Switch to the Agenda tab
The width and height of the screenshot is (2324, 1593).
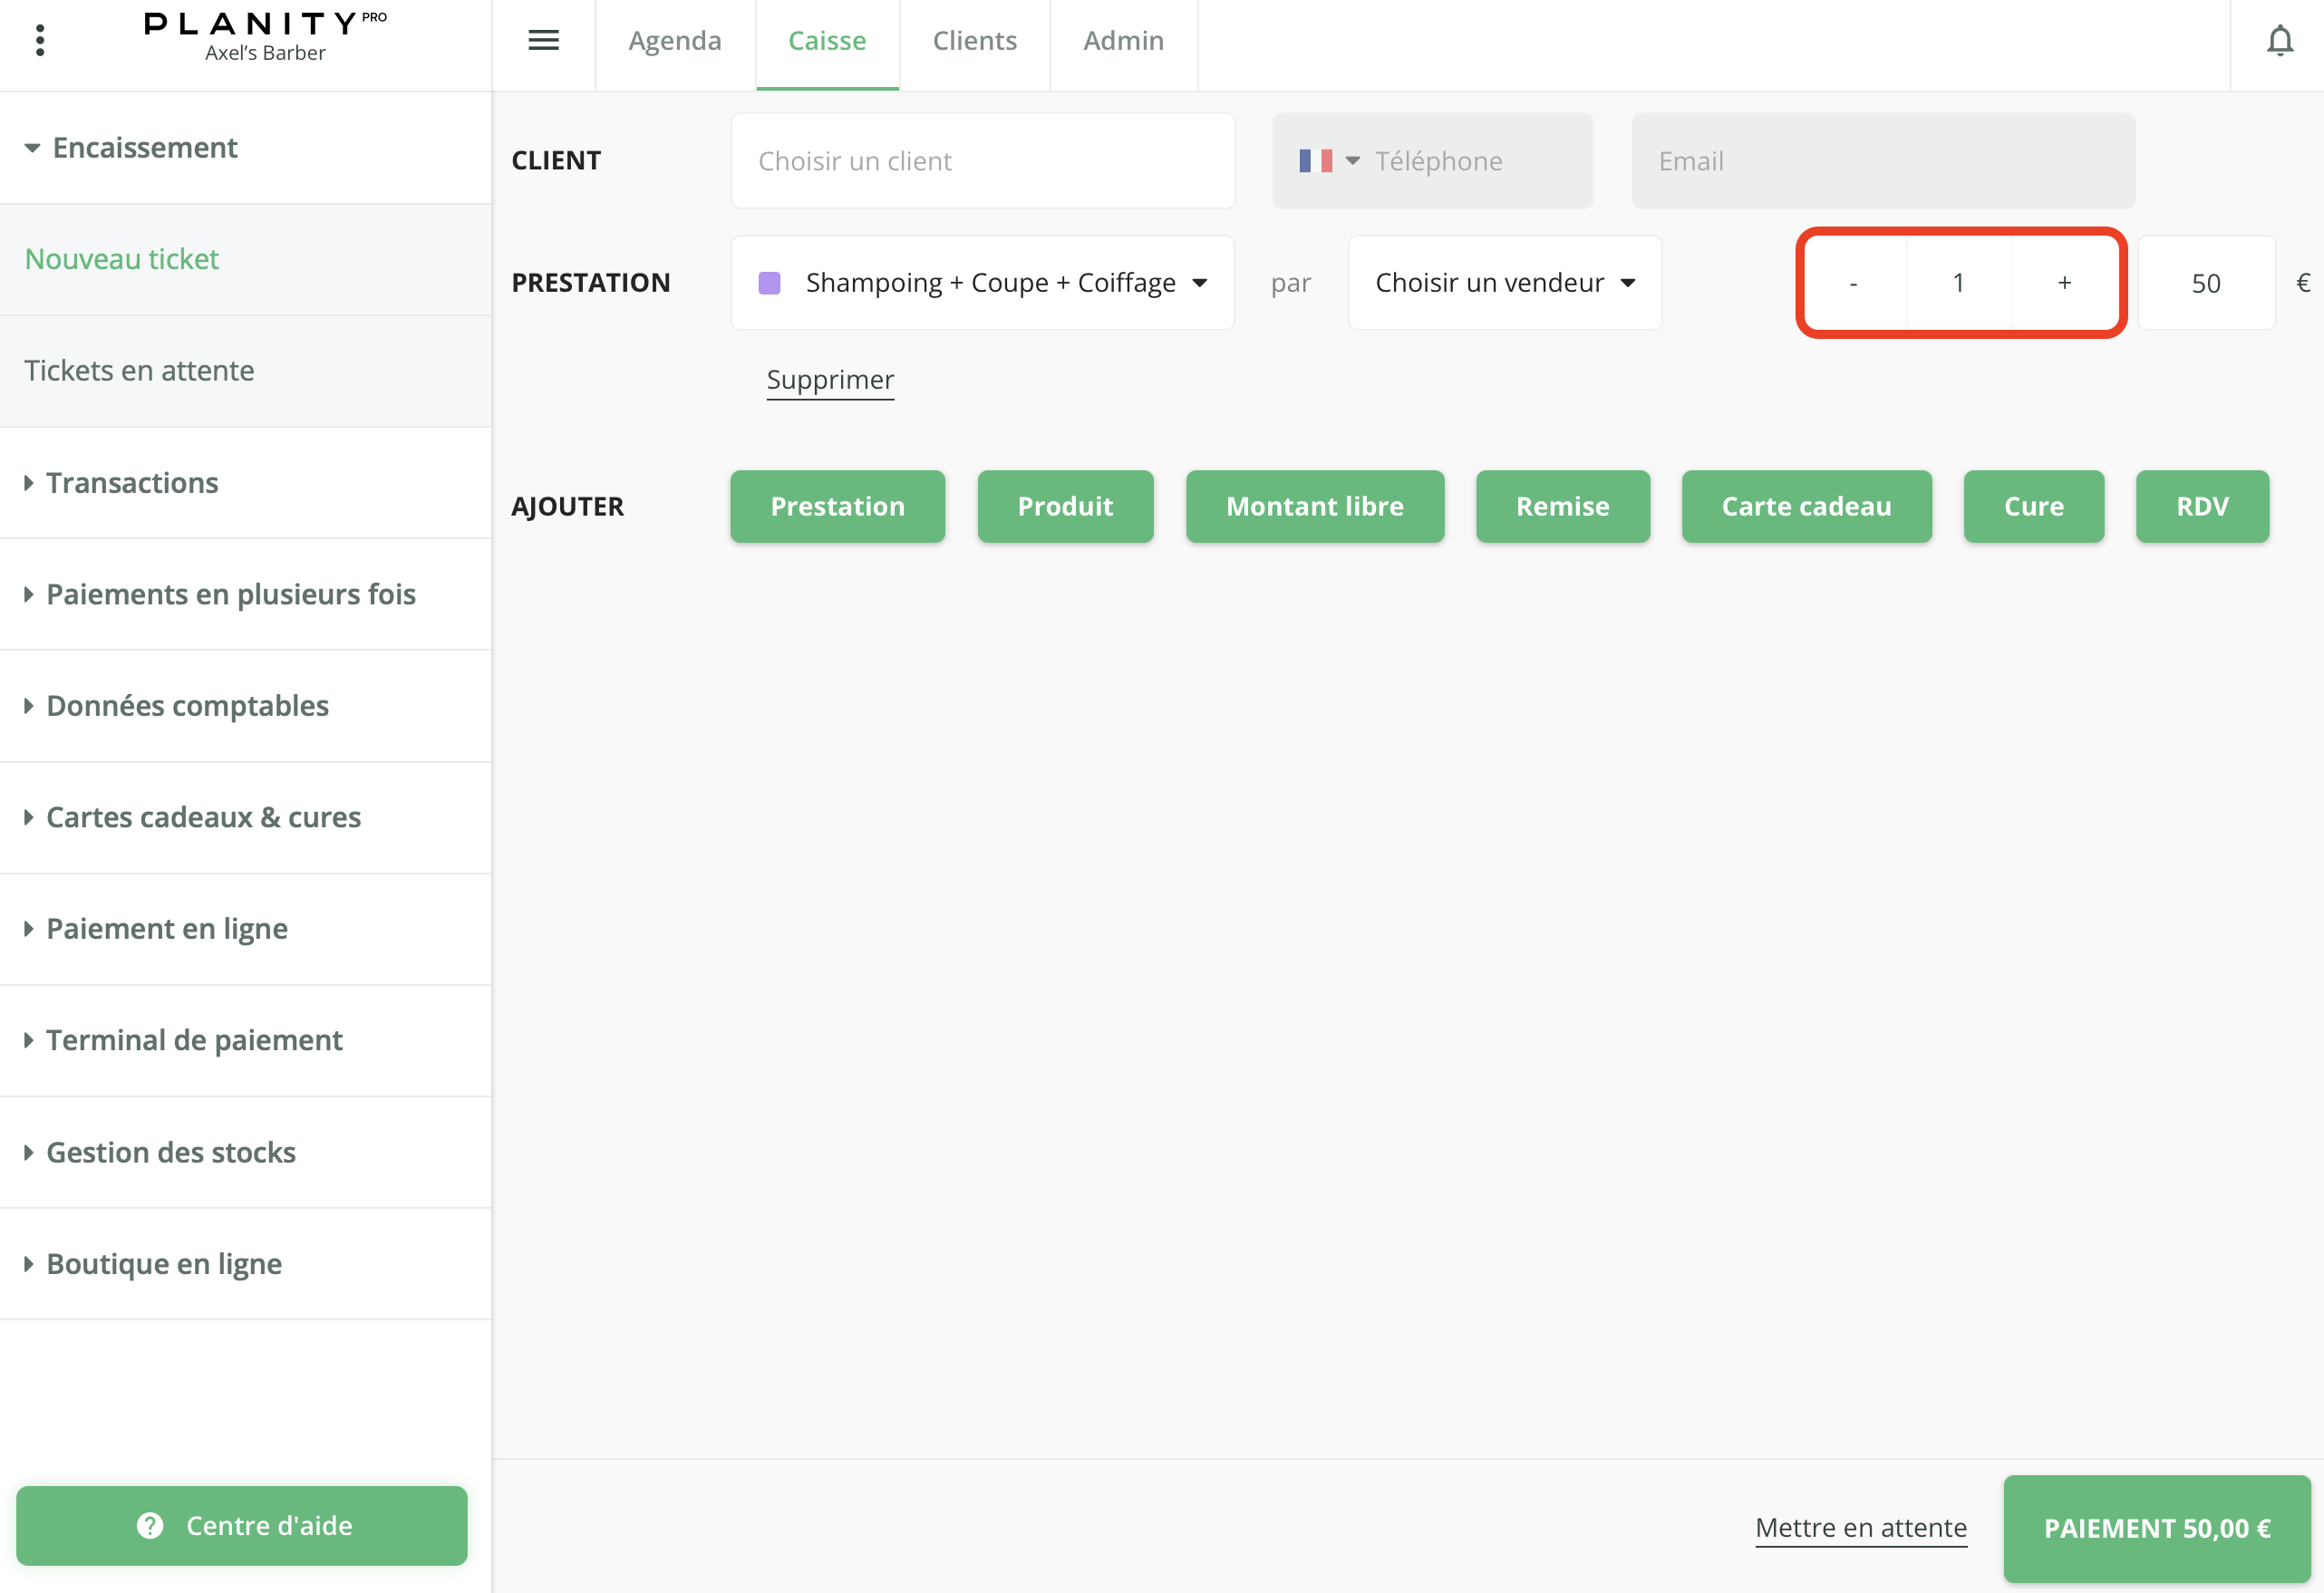point(675,41)
